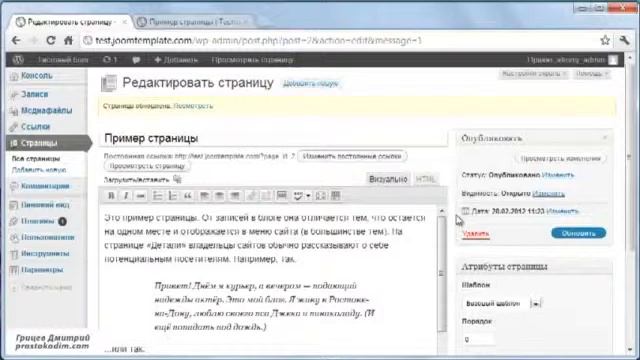The height and width of the screenshot is (360, 640).
Task: Click the unlink icon in editor toolbar
Action: (x=266, y=196)
